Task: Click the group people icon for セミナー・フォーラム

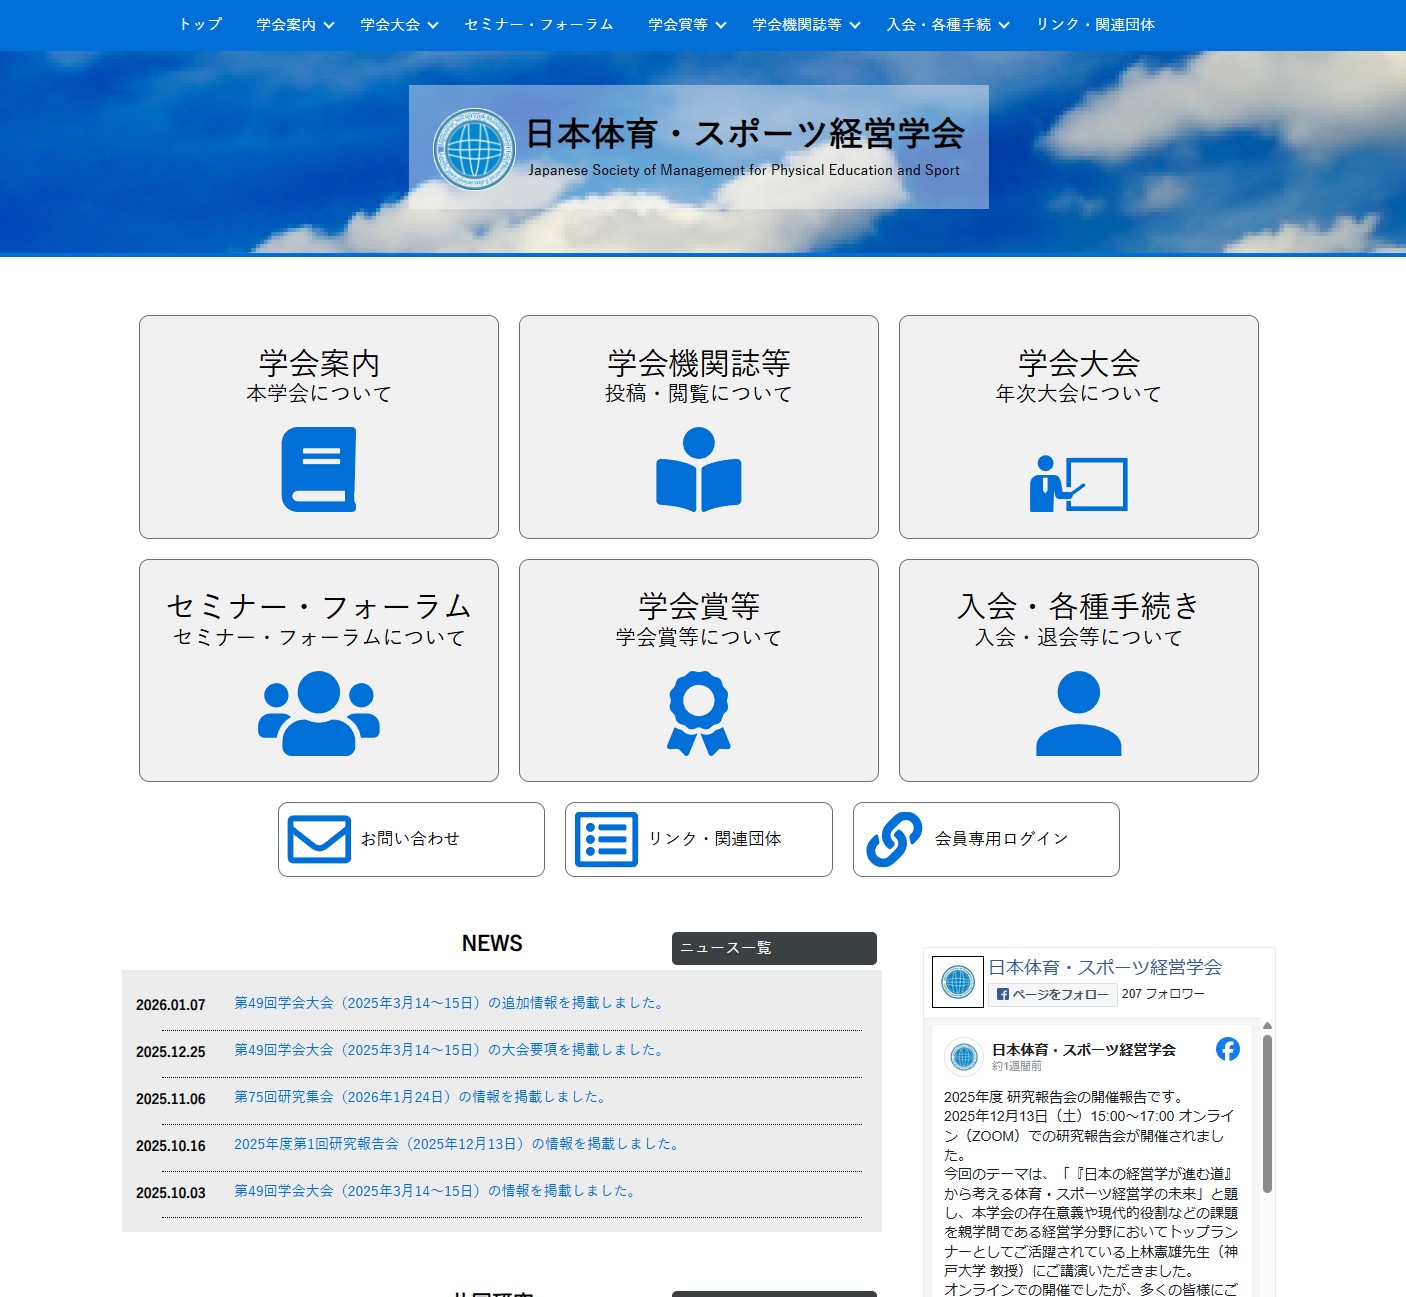Action: (x=319, y=713)
